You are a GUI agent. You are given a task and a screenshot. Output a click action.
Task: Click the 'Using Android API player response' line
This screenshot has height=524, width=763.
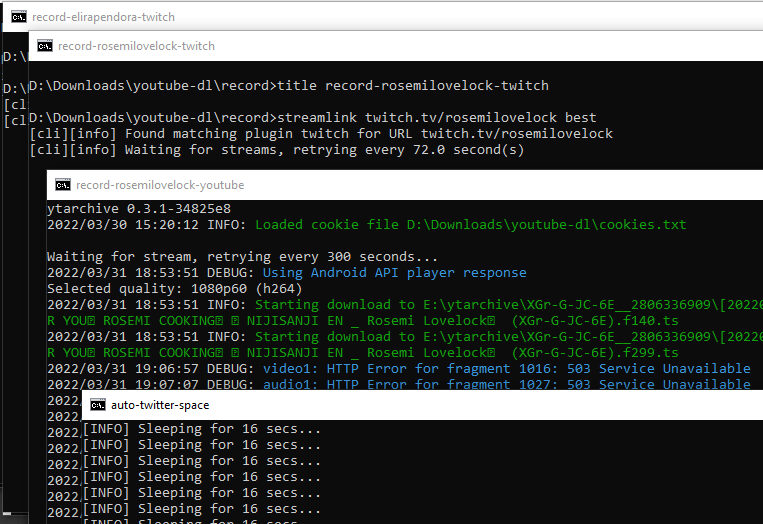pos(287,272)
